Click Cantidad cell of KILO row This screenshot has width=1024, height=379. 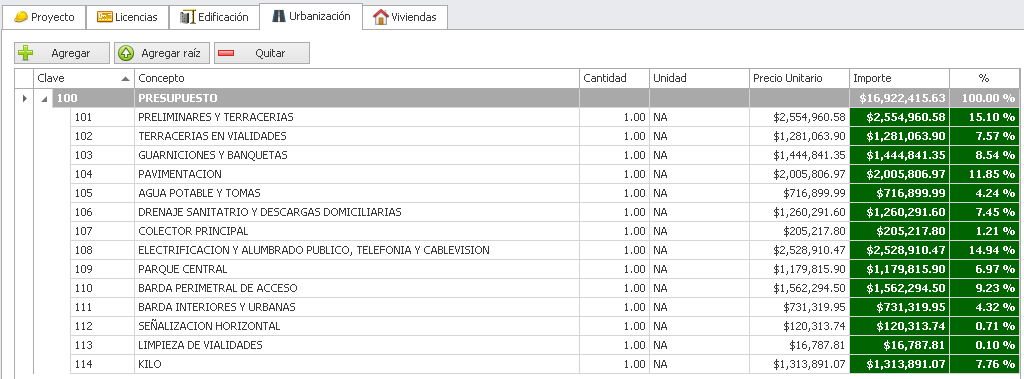(614, 363)
